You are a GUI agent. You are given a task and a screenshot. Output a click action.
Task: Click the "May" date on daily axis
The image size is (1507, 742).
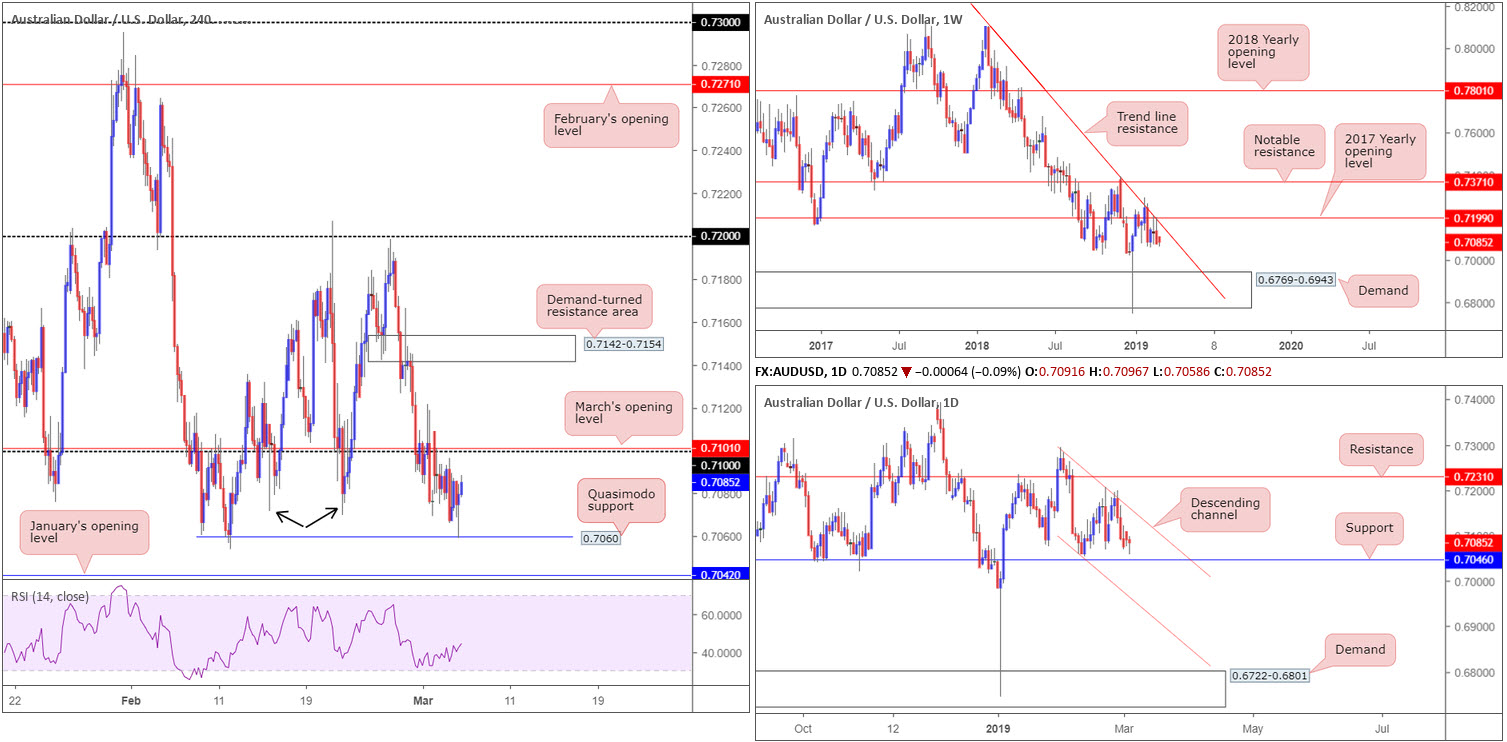point(1252,727)
